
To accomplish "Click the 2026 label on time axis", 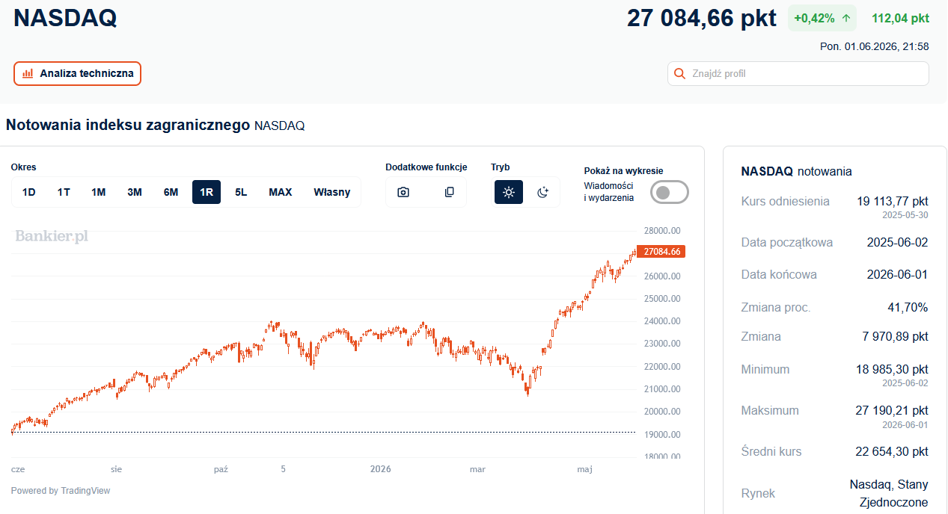I will pyautogui.click(x=380, y=469).
